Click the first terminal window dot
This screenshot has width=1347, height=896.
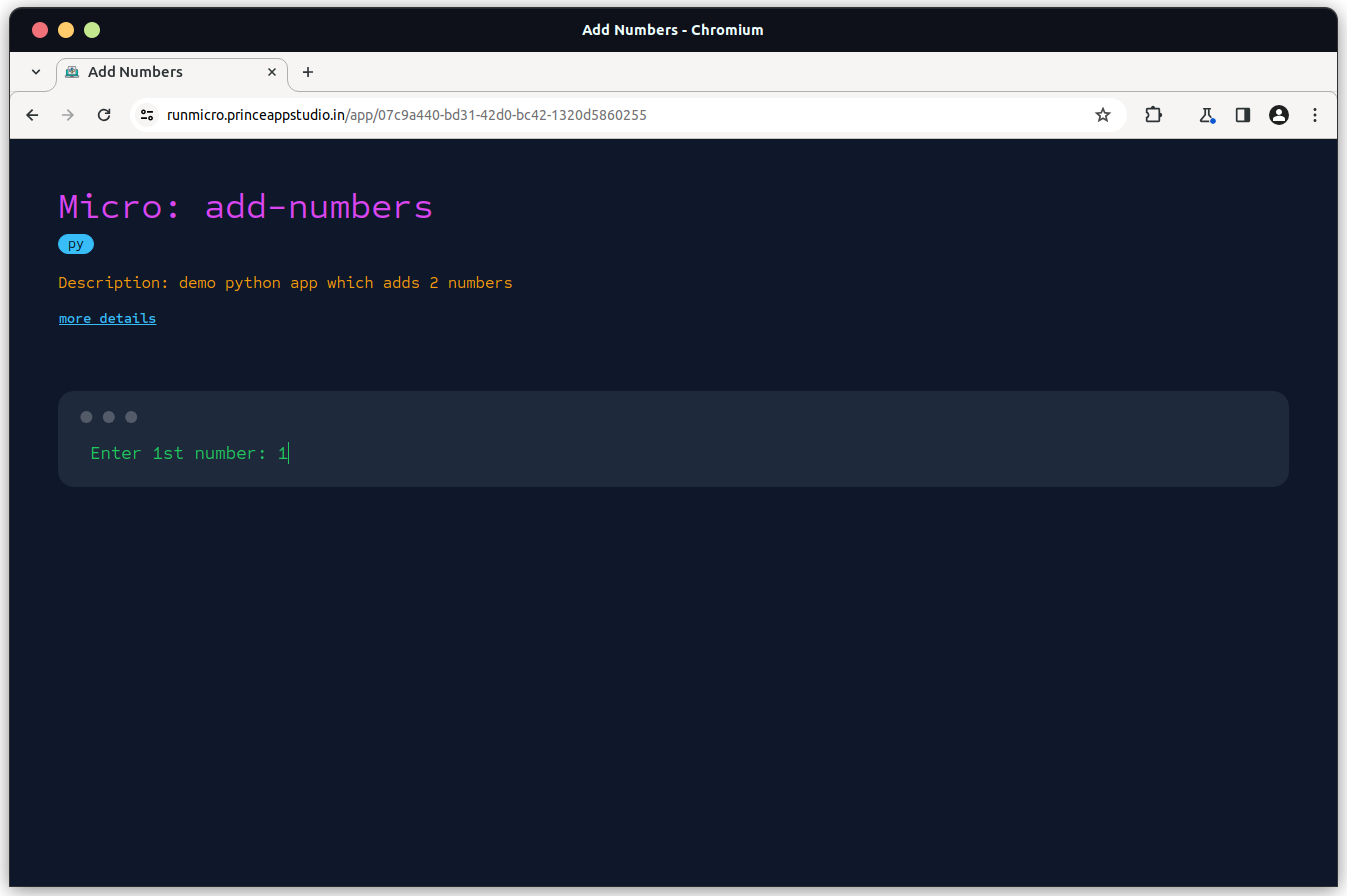87,417
